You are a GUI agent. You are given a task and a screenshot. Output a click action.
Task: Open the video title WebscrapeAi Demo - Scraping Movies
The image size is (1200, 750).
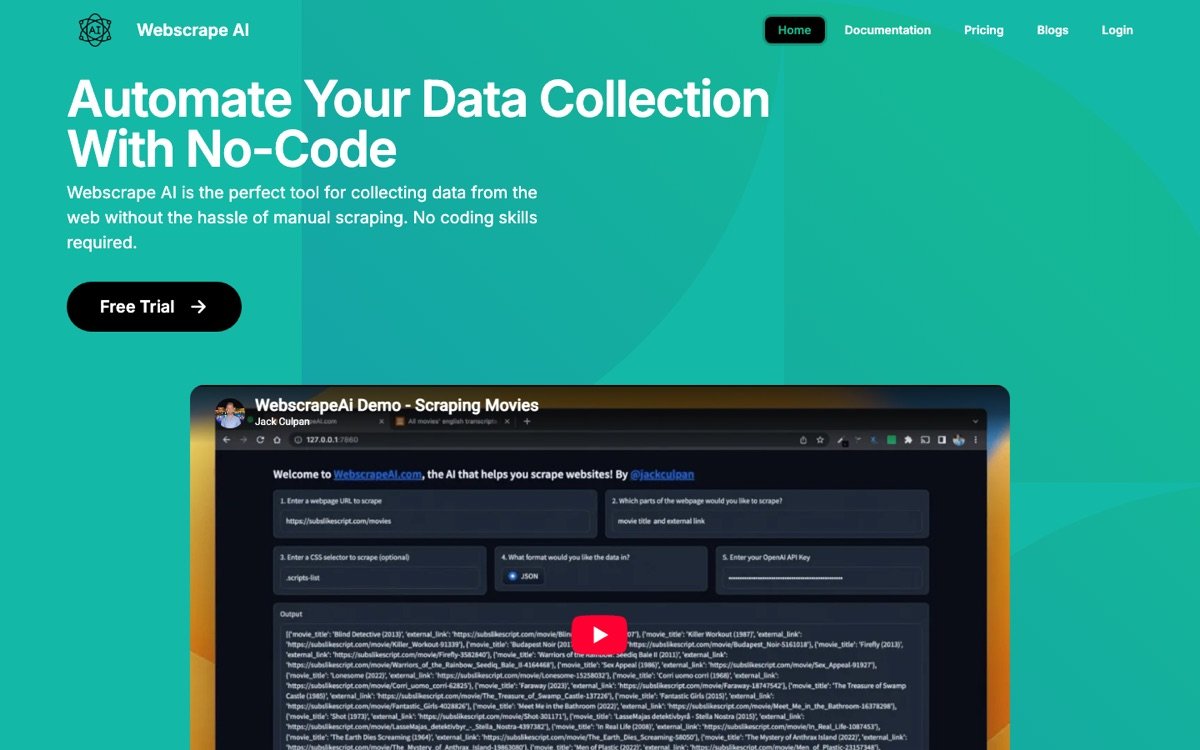(397, 405)
